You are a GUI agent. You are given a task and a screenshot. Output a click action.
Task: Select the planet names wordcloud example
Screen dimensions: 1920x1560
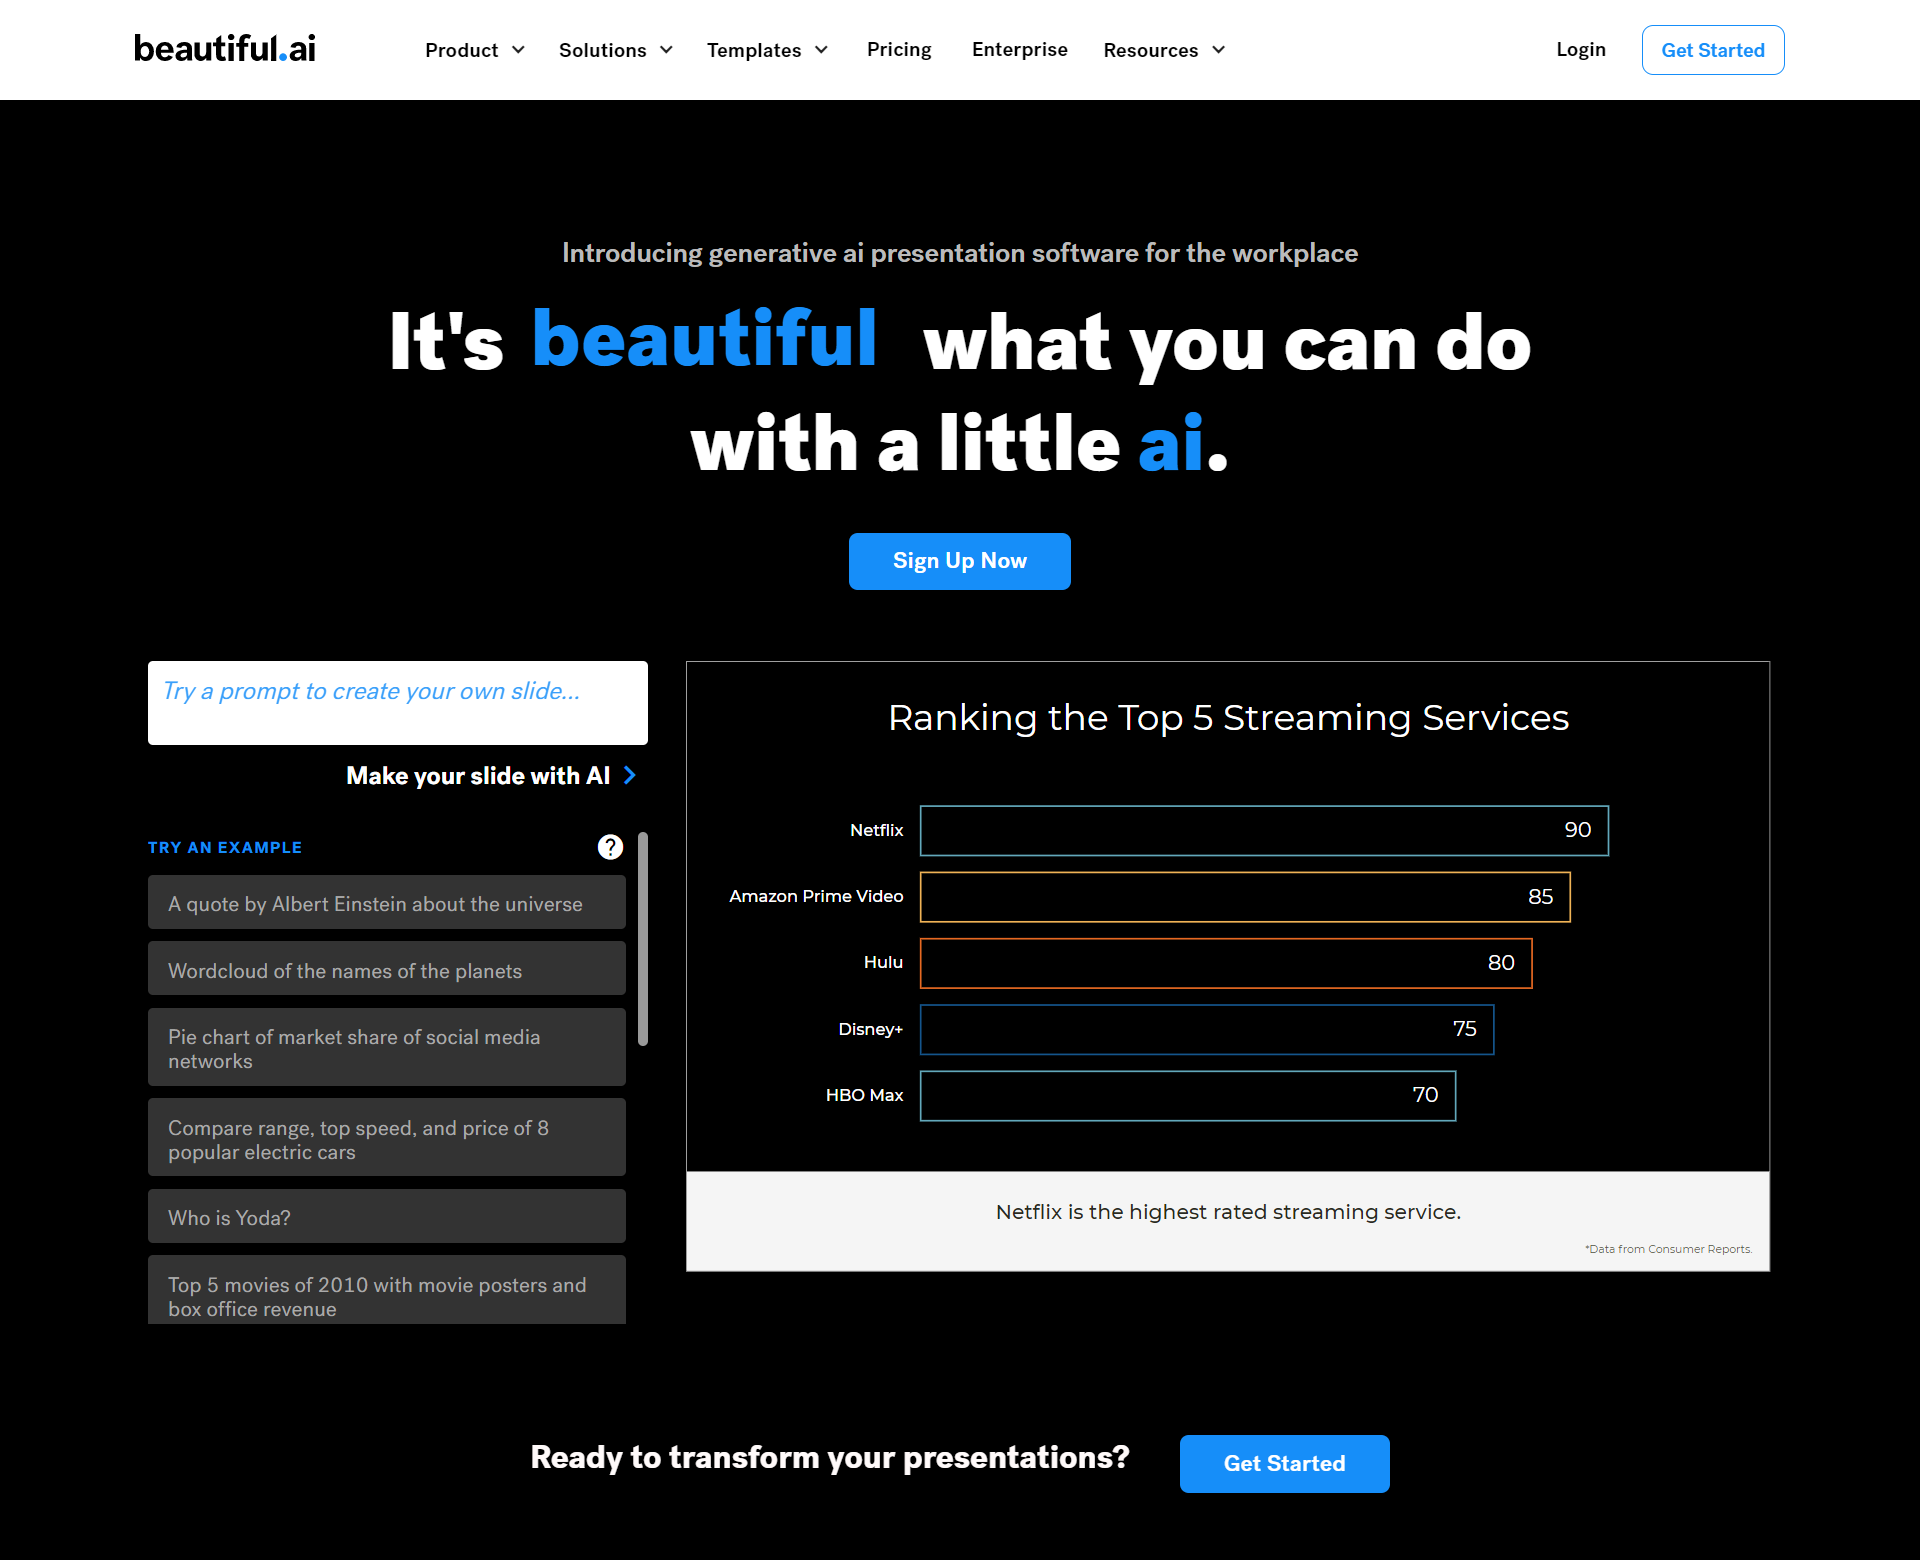coord(388,969)
